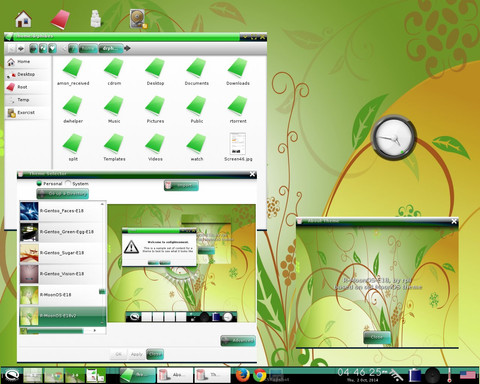480x384 pixels.
Task: Click the US flag keyboard layout icon
Action: click(468, 375)
